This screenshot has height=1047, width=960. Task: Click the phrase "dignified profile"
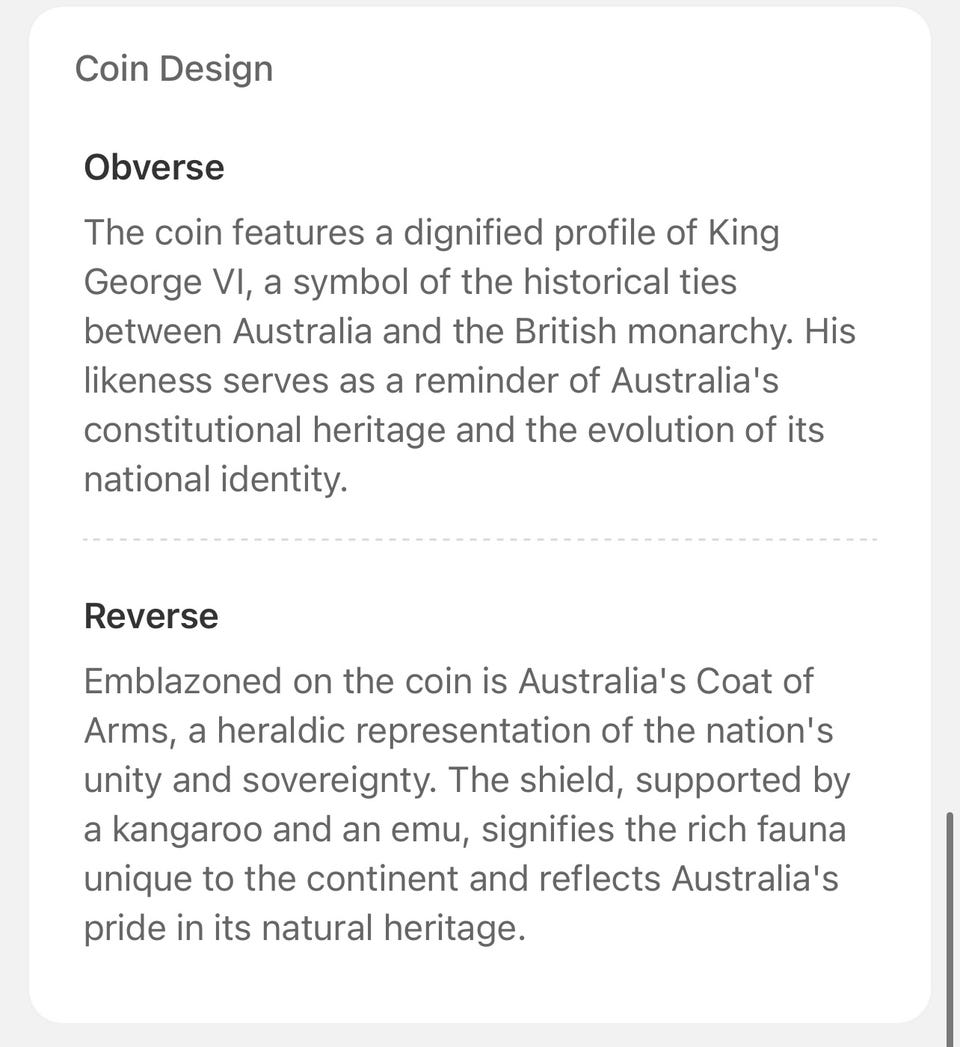coord(527,233)
